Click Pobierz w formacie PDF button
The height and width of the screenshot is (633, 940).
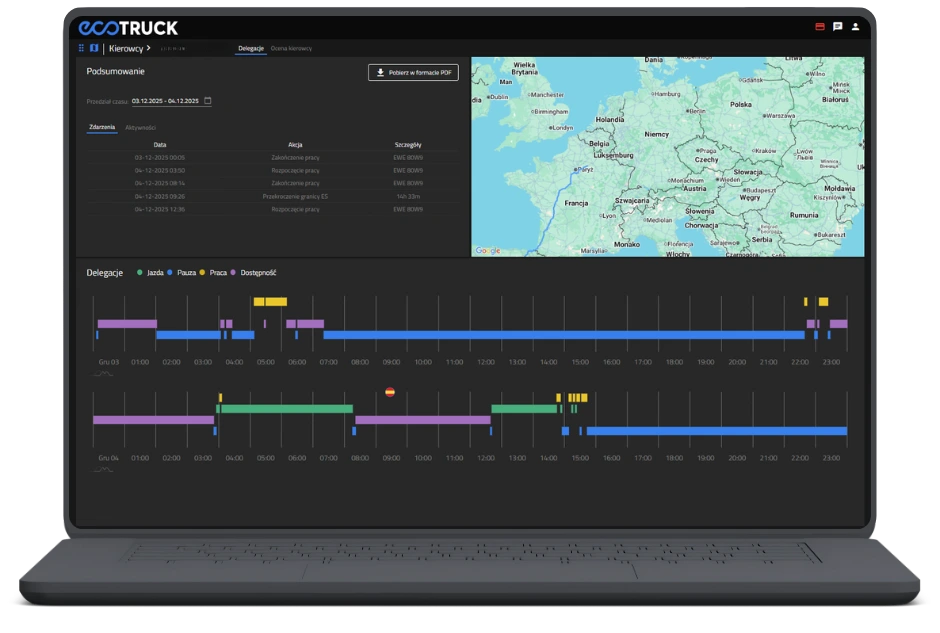click(x=413, y=72)
